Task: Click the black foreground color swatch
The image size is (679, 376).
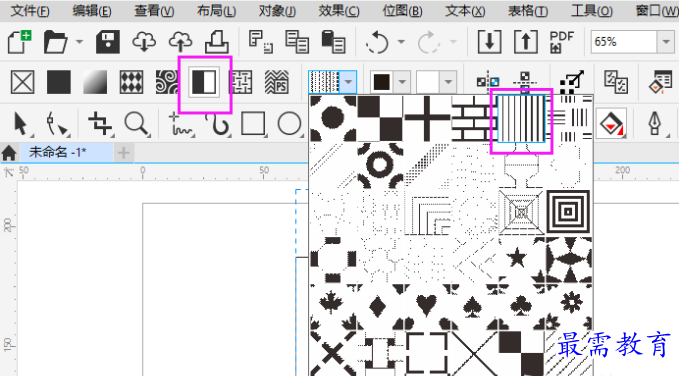Action: pos(382,82)
